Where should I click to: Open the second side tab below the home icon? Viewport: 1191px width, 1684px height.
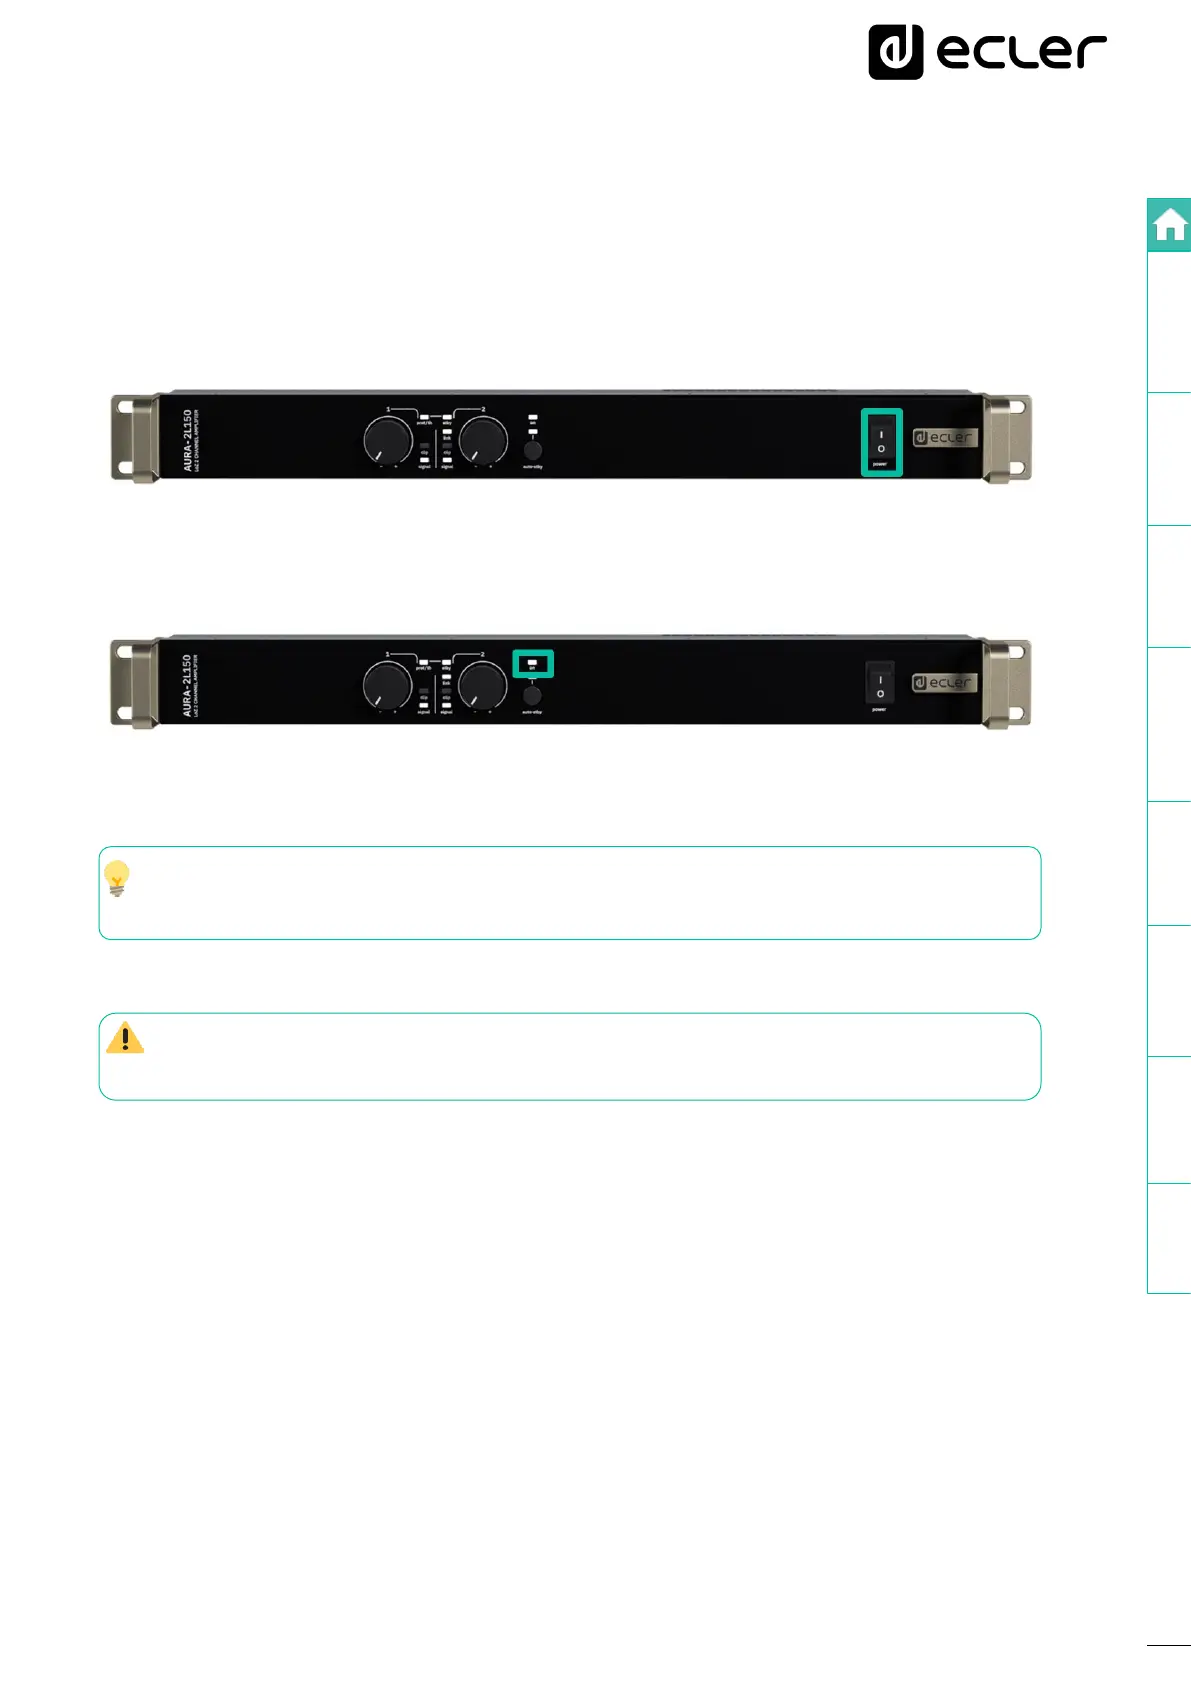pos(1169,459)
